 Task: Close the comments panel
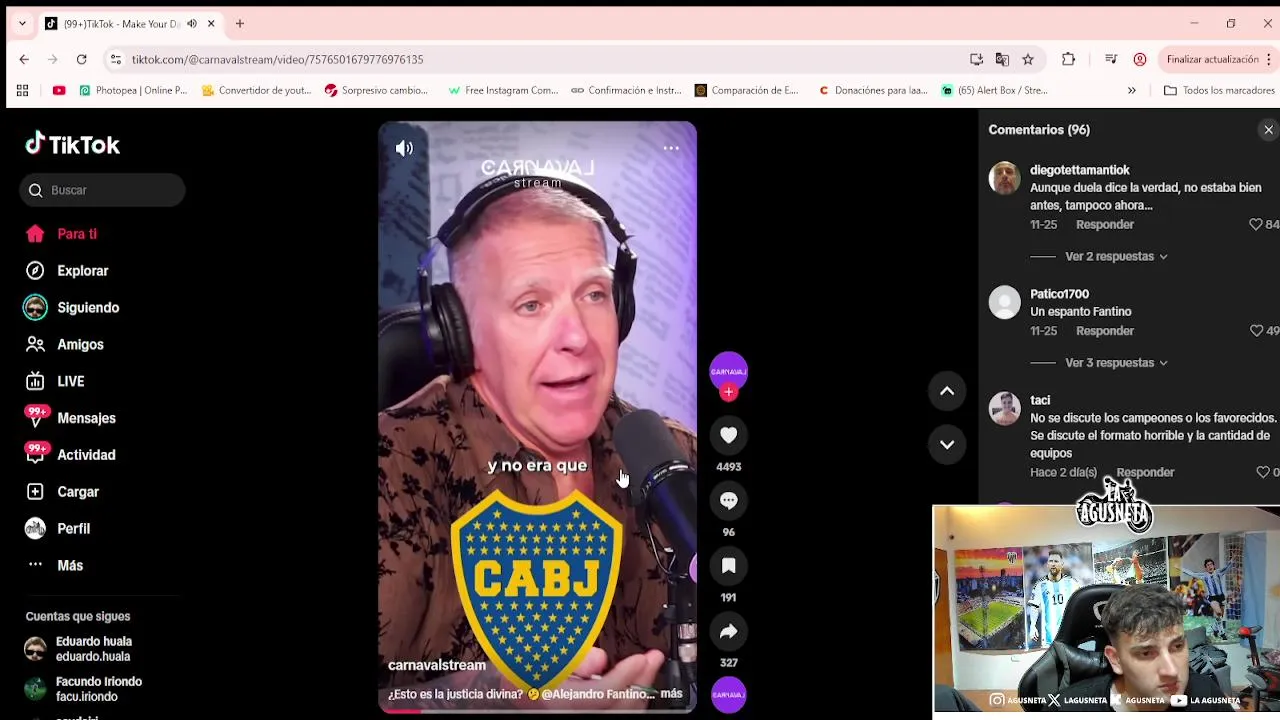tap(1268, 130)
